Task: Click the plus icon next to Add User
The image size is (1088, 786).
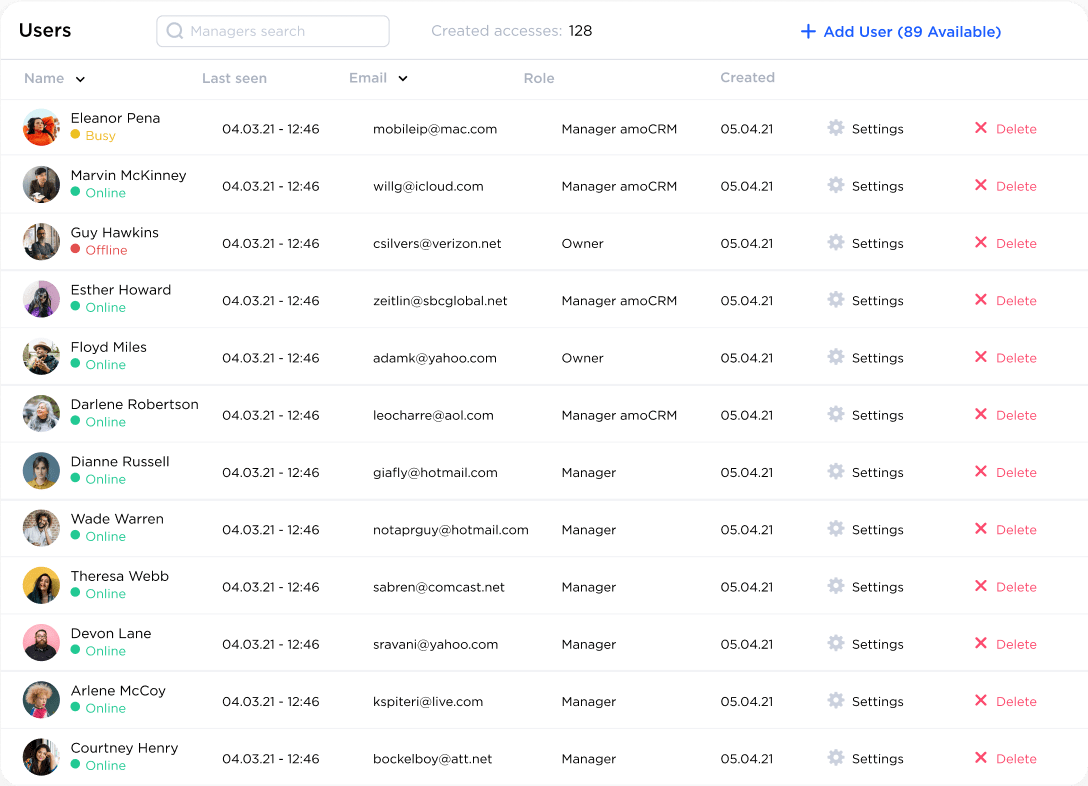Action: pyautogui.click(x=807, y=31)
